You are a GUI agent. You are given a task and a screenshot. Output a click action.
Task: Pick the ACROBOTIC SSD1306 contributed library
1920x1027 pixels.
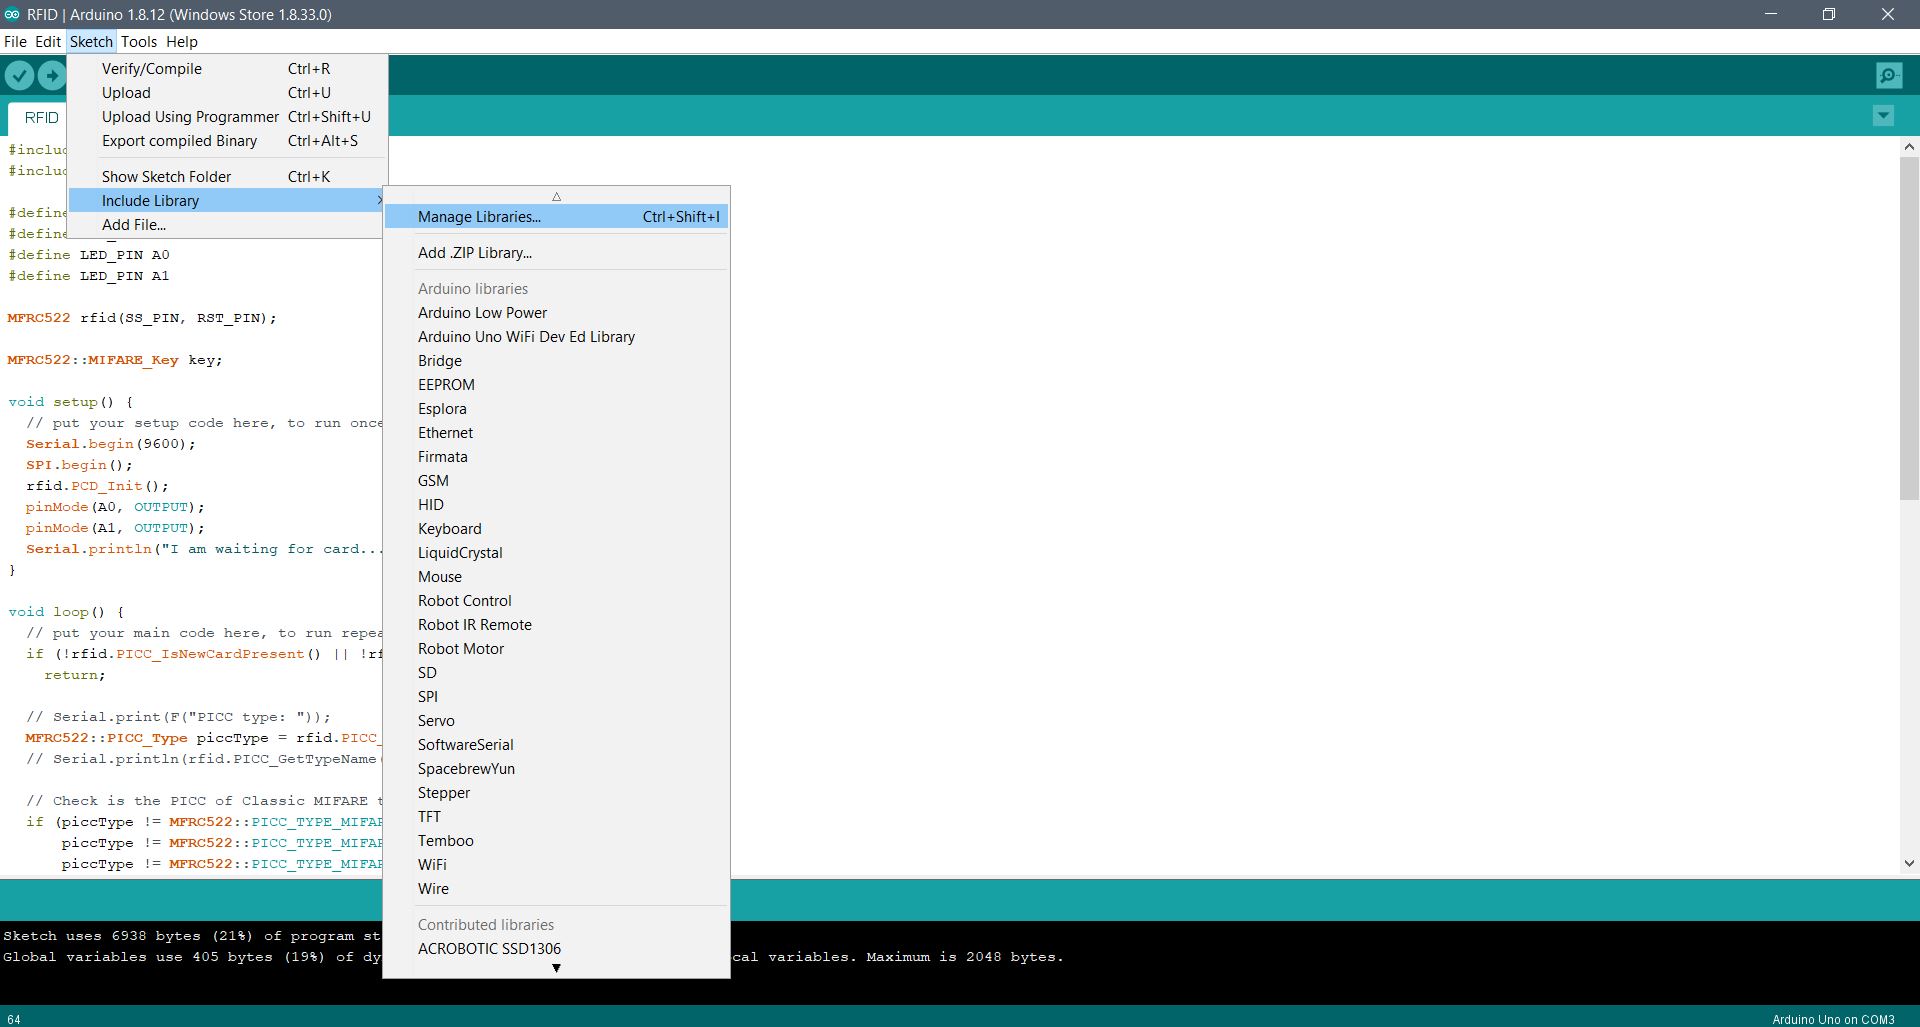tap(489, 949)
